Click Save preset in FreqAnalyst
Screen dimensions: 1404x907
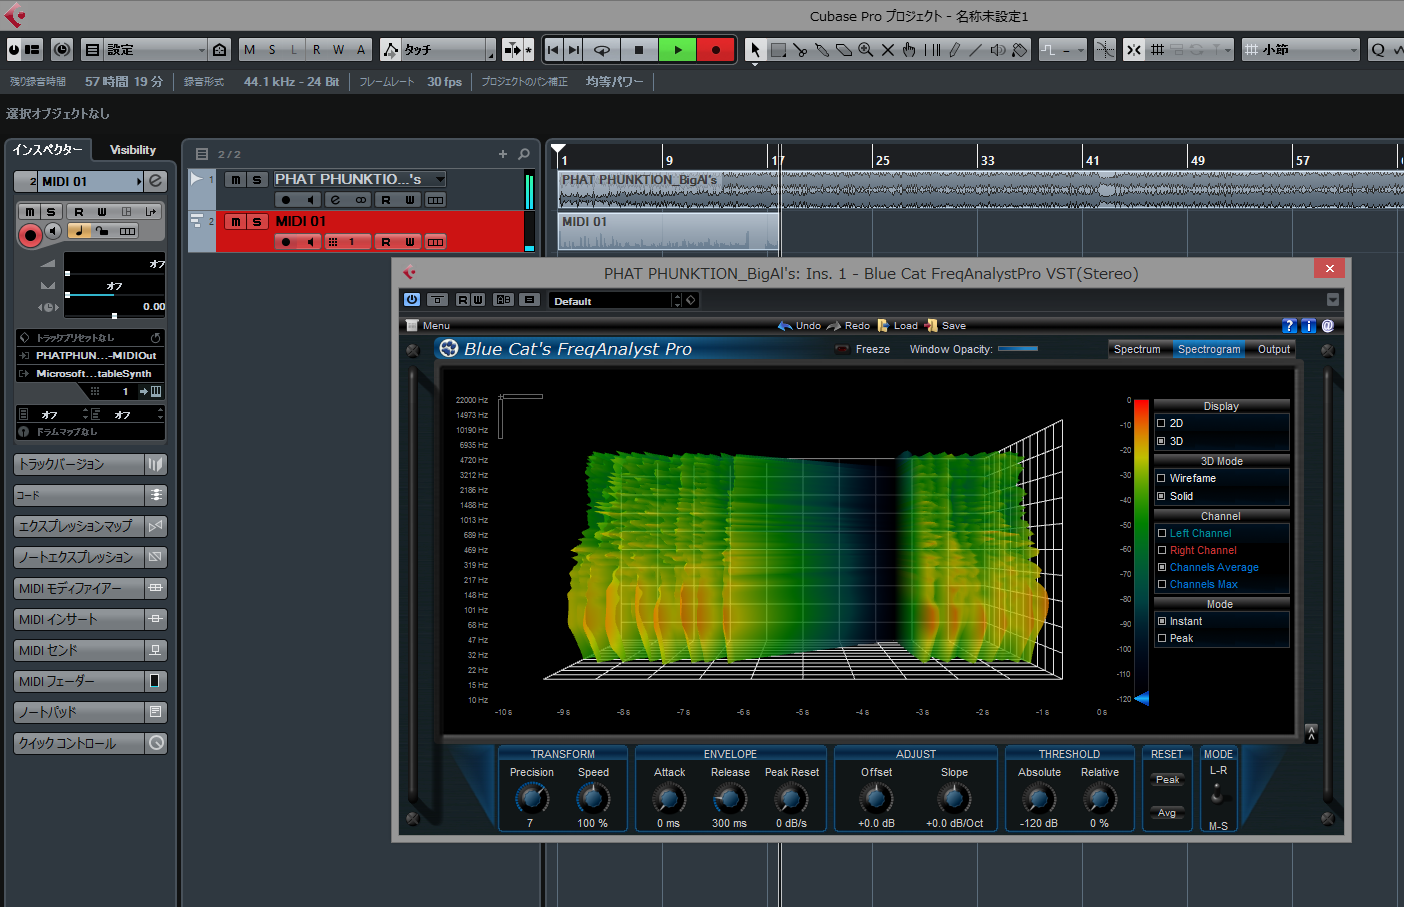[x=945, y=326]
